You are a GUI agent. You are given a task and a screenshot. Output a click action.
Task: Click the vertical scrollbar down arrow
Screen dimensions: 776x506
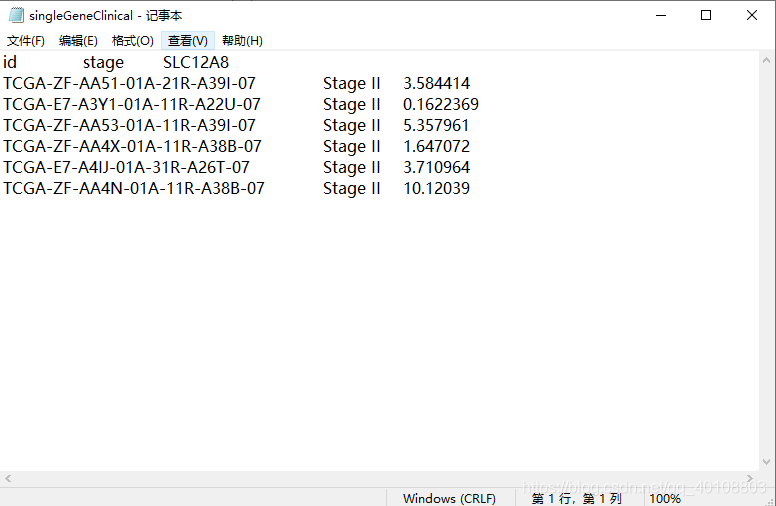(767, 462)
